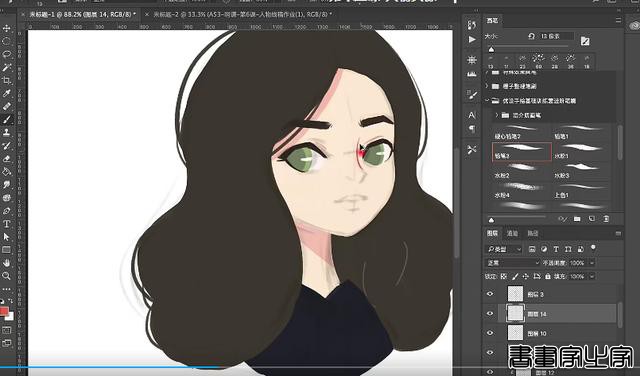Select the Rectangle shape tool

tap(7, 250)
